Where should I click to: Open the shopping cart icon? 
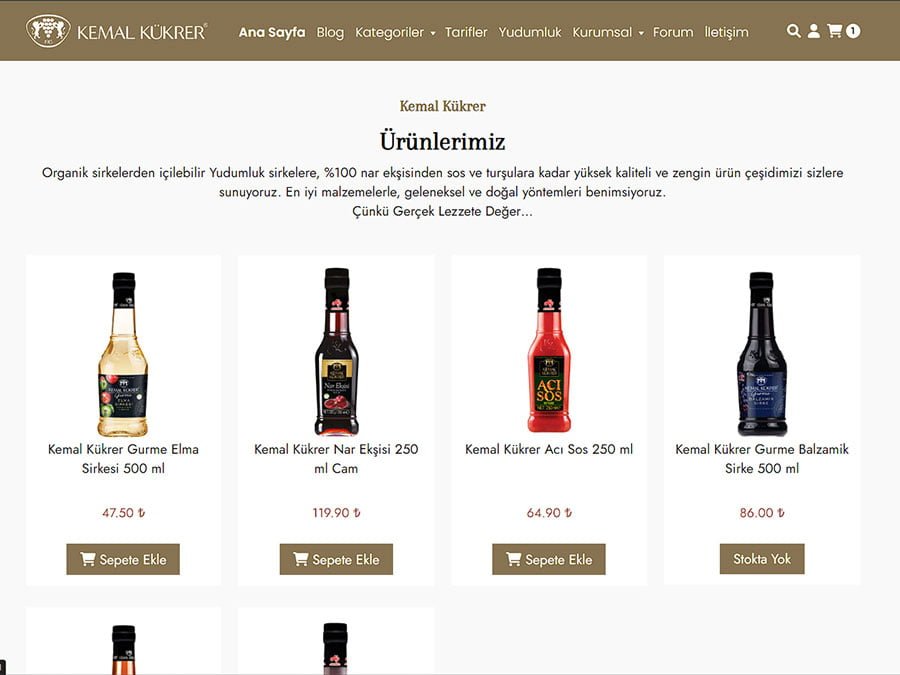[834, 31]
